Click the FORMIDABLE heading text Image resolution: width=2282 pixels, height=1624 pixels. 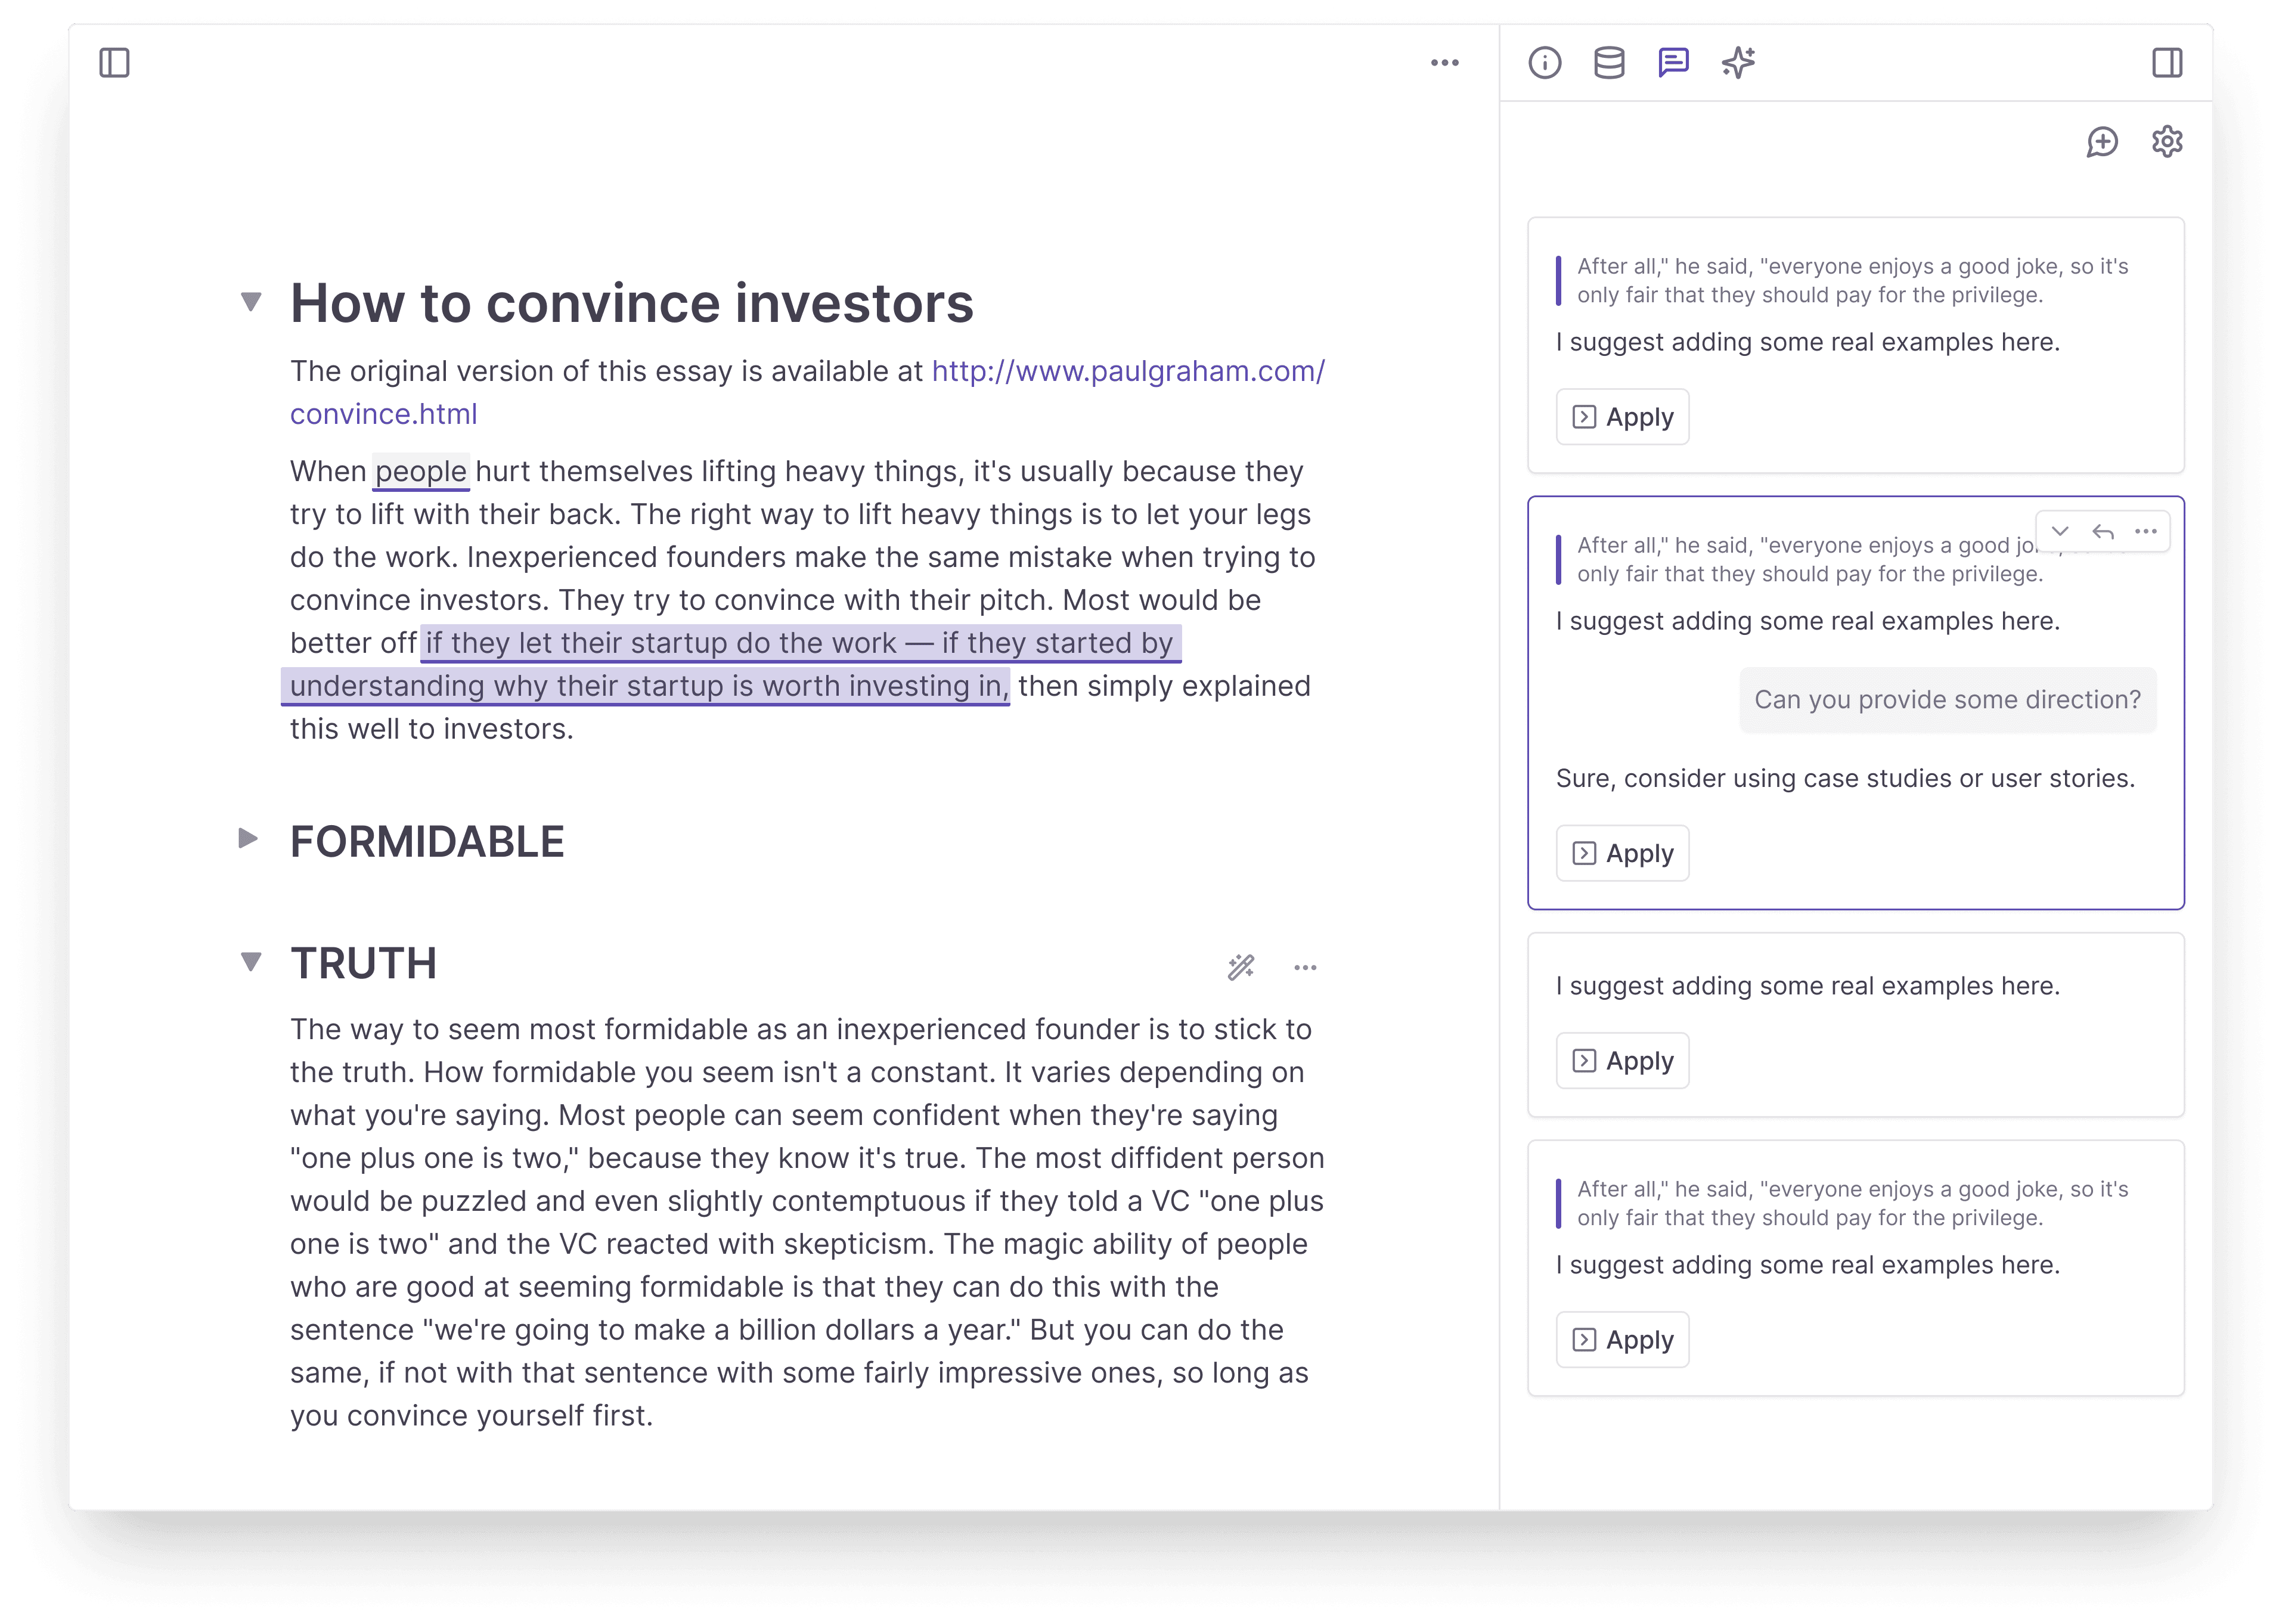point(427,841)
